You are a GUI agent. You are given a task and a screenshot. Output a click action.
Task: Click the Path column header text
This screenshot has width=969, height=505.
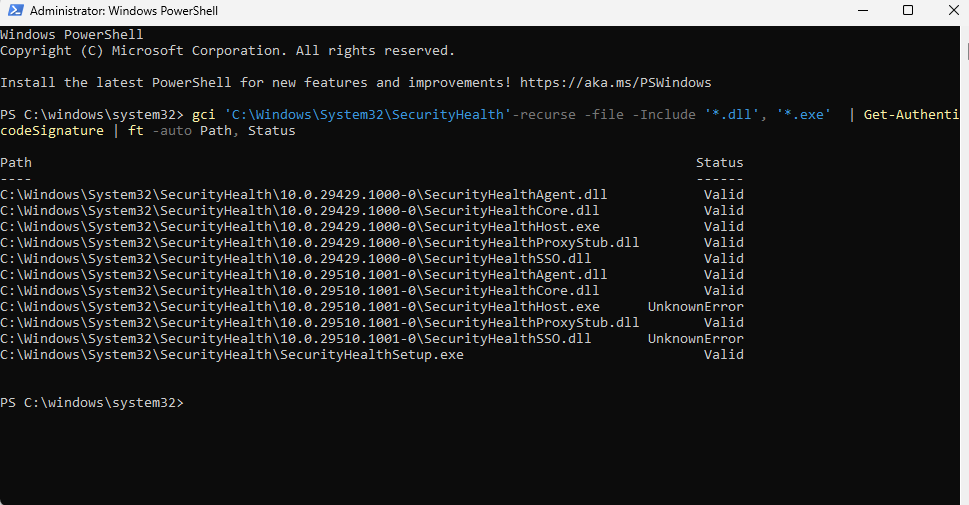click(16, 163)
